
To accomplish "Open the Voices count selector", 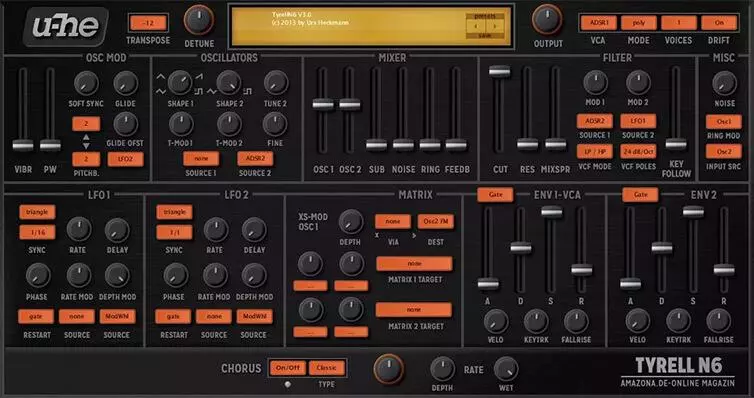I will click(679, 23).
